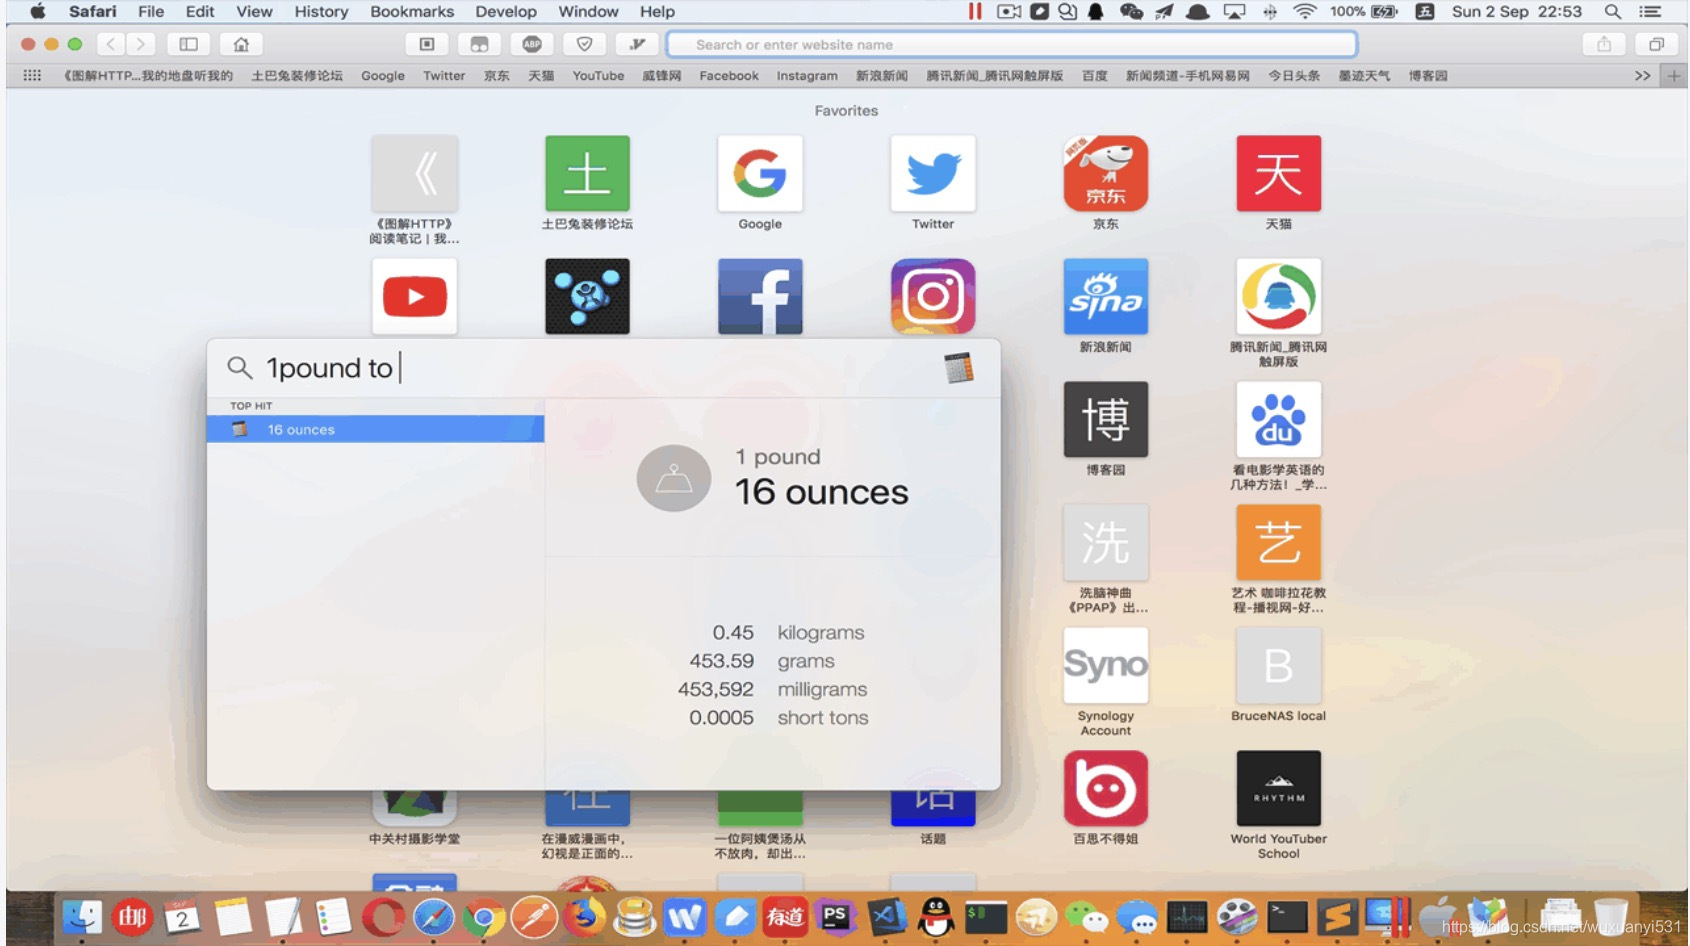This screenshot has height=946, width=1690.
Task: Toggle the Safari sidebar
Action: click(x=188, y=44)
